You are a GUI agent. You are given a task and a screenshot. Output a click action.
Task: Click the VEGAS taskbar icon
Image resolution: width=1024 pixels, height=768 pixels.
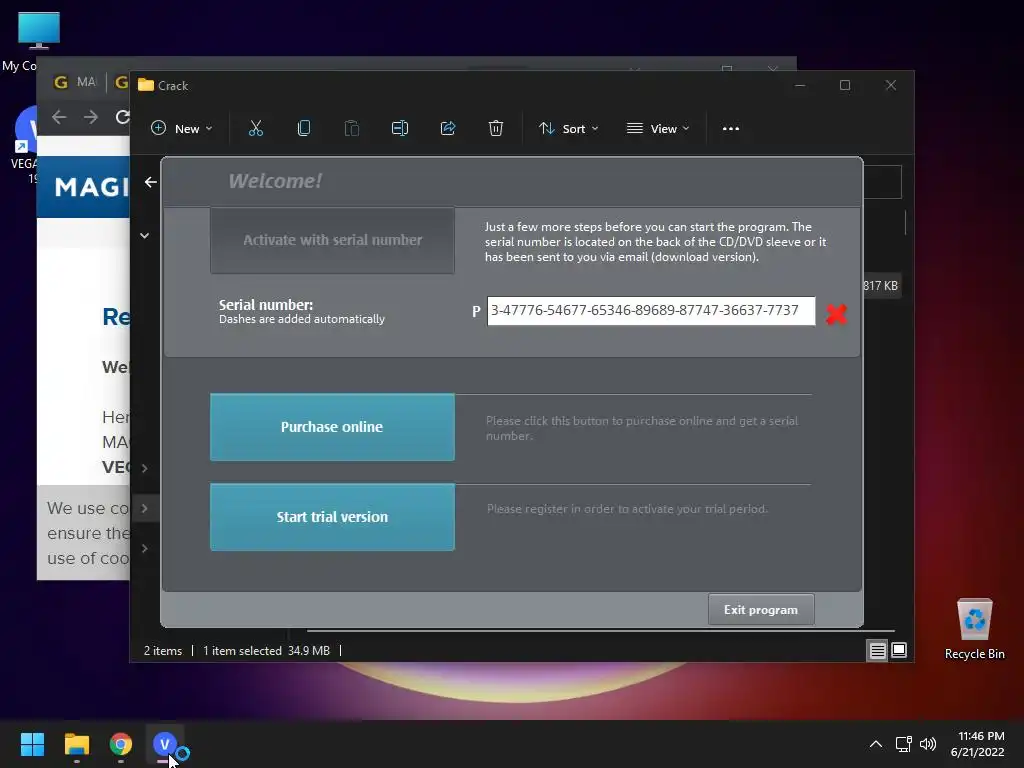click(165, 744)
